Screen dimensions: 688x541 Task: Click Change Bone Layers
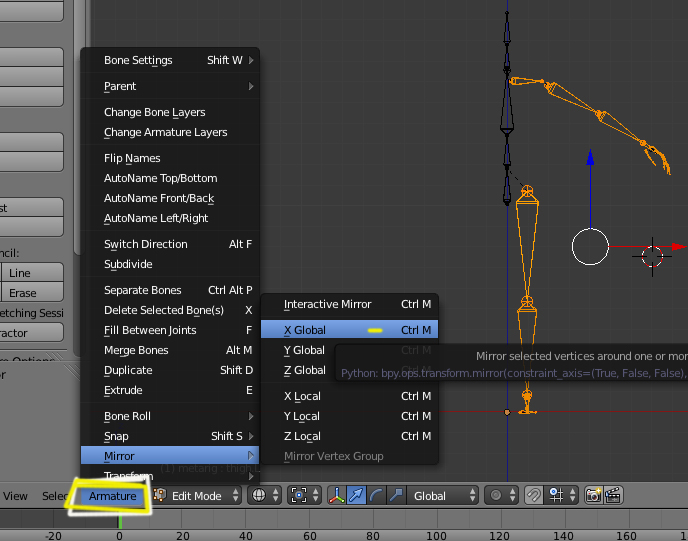170,112
